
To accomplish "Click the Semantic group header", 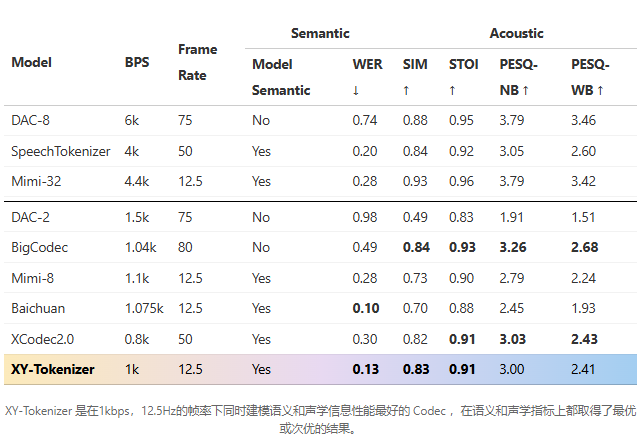I will 320,33.
